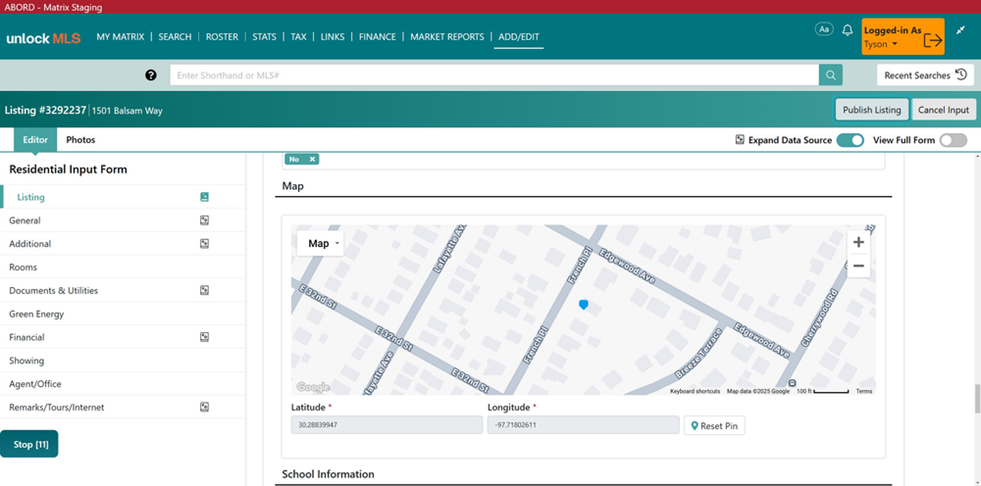The height and width of the screenshot is (486, 981).
Task: Zoom in on the map
Action: (858, 243)
